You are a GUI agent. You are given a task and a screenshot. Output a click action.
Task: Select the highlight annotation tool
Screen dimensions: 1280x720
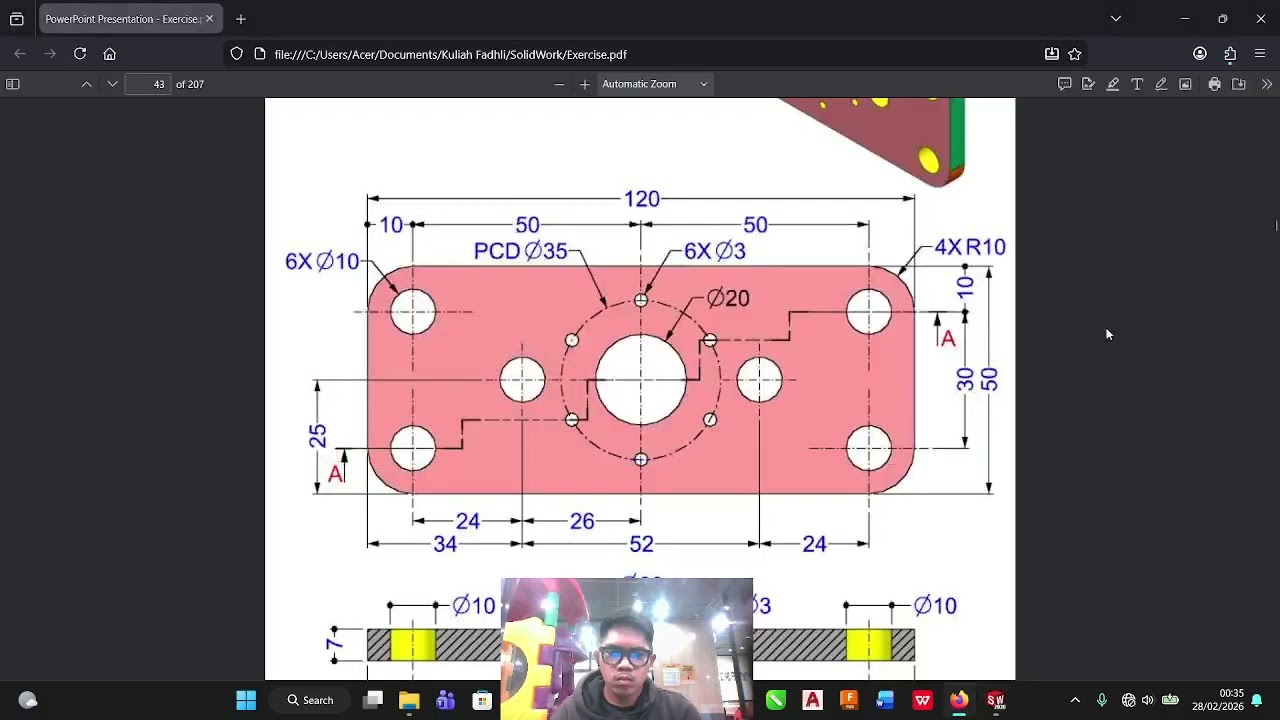1113,84
